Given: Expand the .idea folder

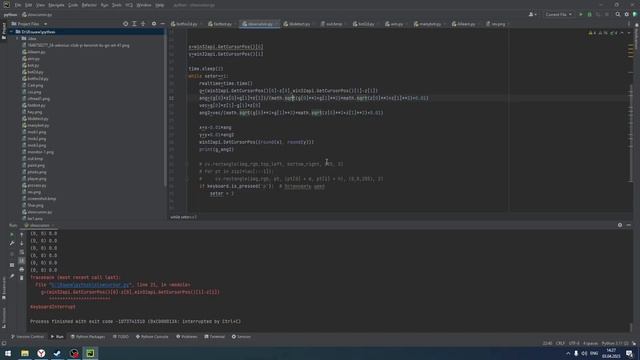Looking at the screenshot, I should click(18, 38).
